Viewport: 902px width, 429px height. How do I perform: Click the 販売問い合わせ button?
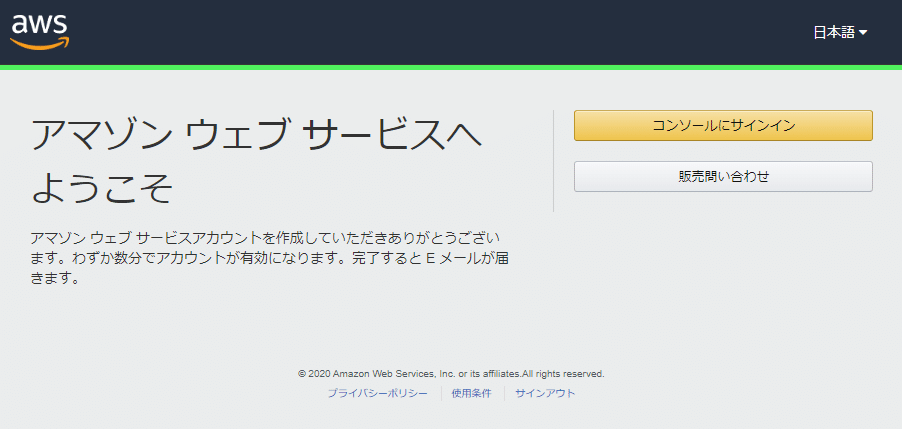pos(723,177)
